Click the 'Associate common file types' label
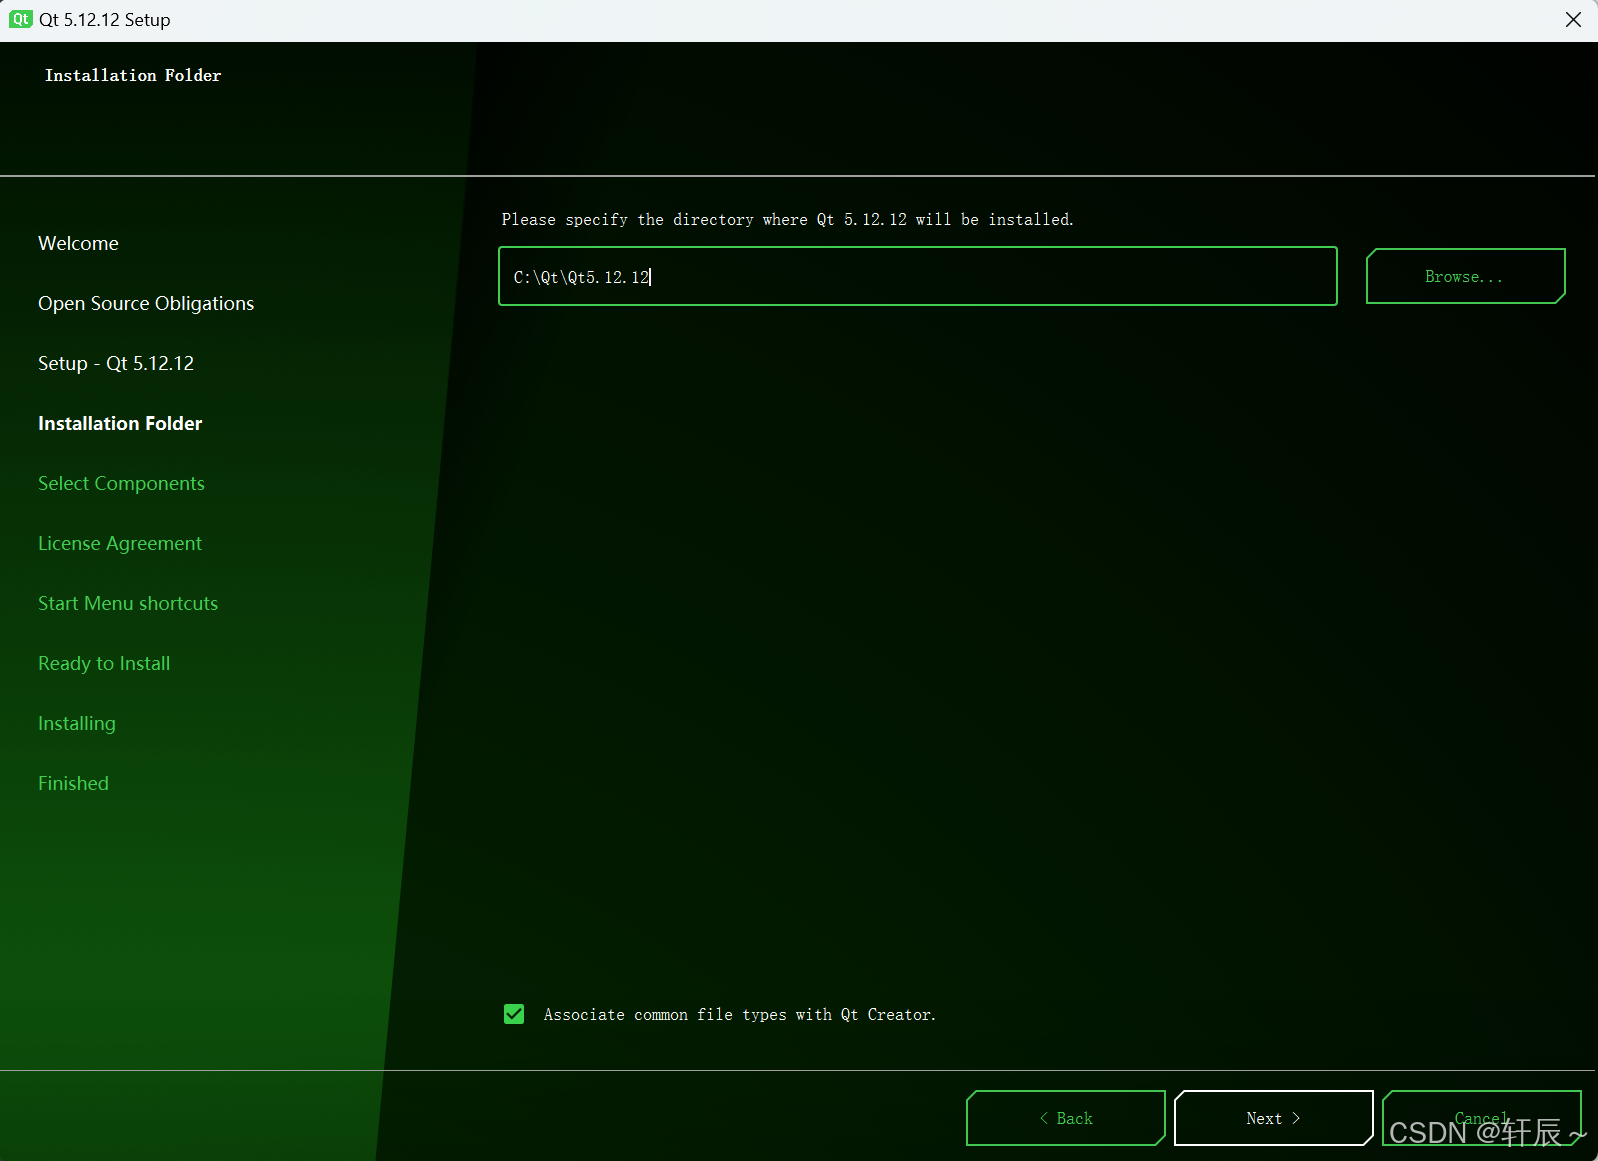This screenshot has height=1161, width=1598. 740,1014
